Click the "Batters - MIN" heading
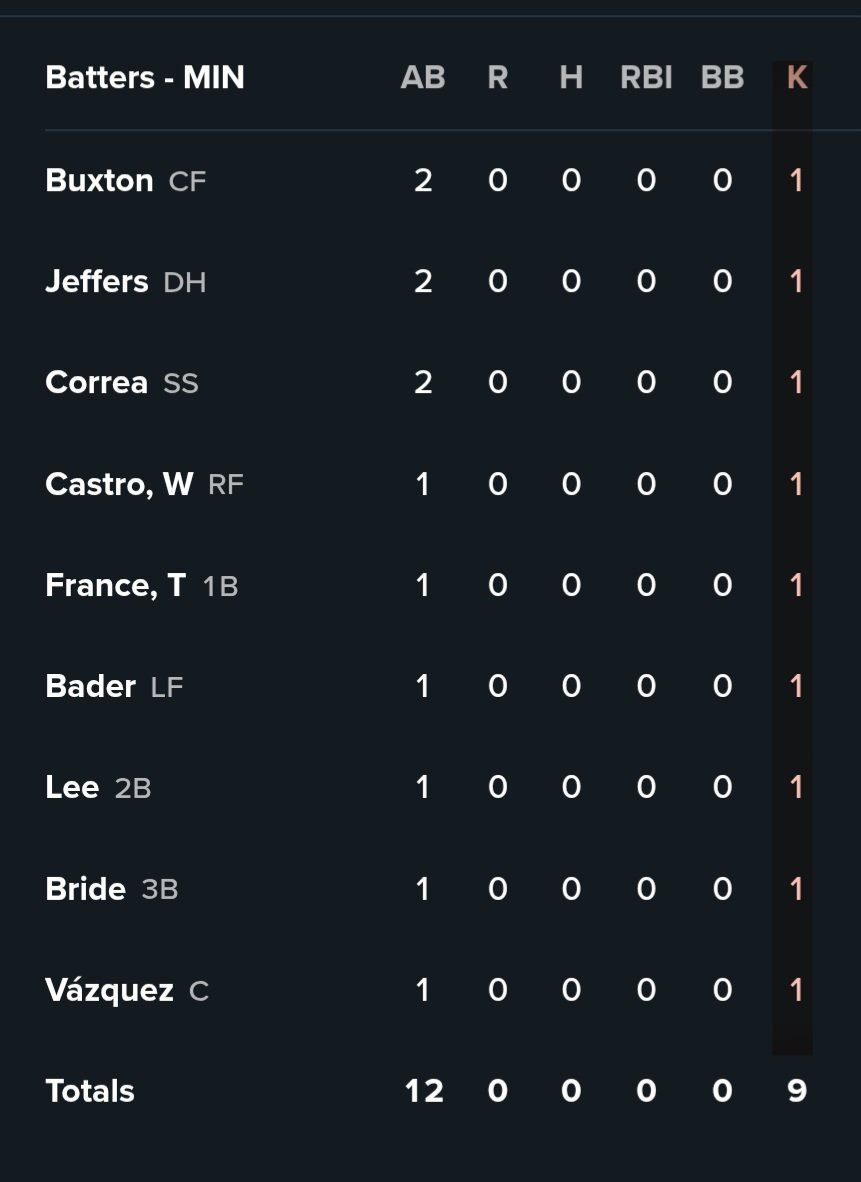 pos(145,78)
